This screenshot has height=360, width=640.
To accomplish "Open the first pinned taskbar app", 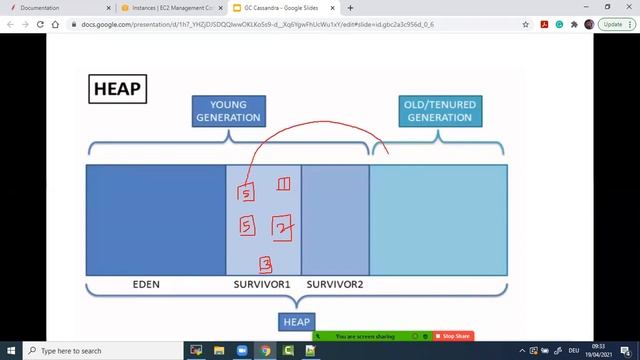I will click(196, 351).
